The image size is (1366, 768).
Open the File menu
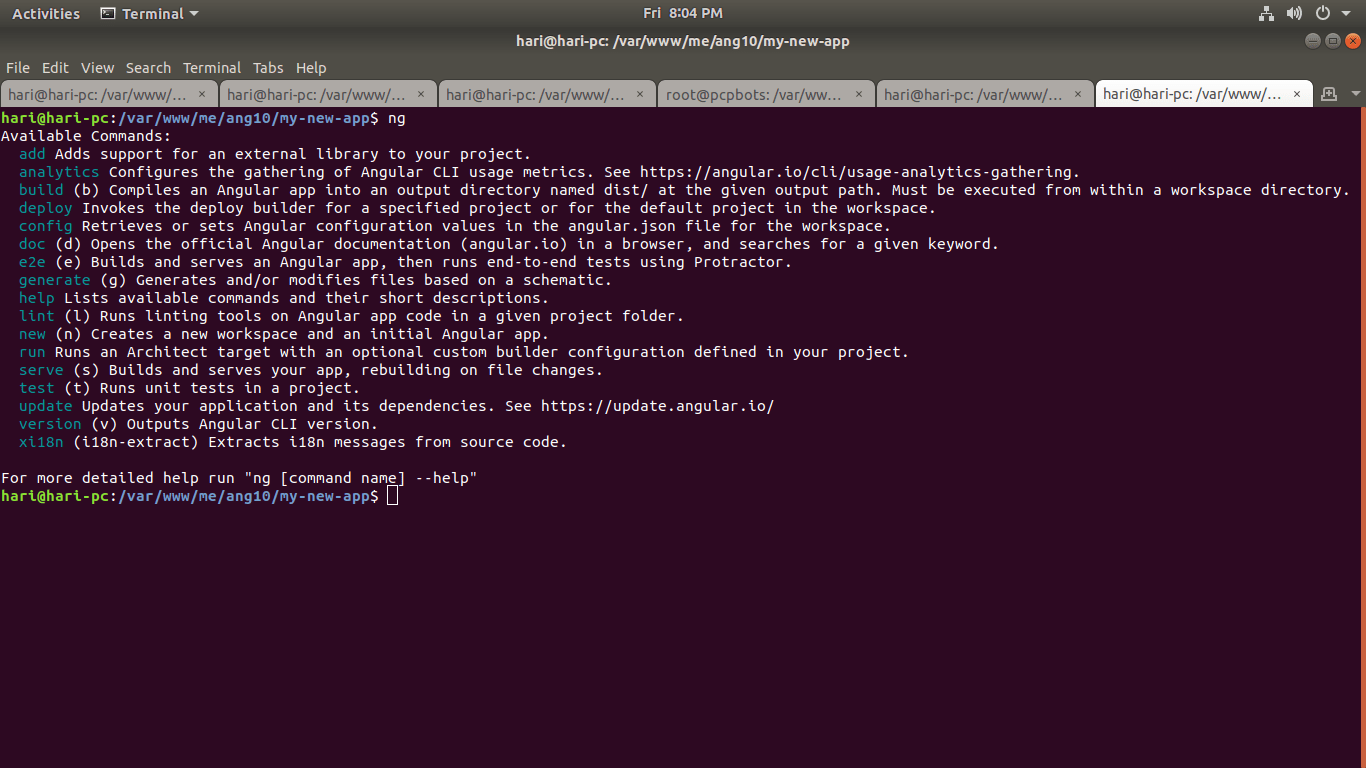coord(18,68)
